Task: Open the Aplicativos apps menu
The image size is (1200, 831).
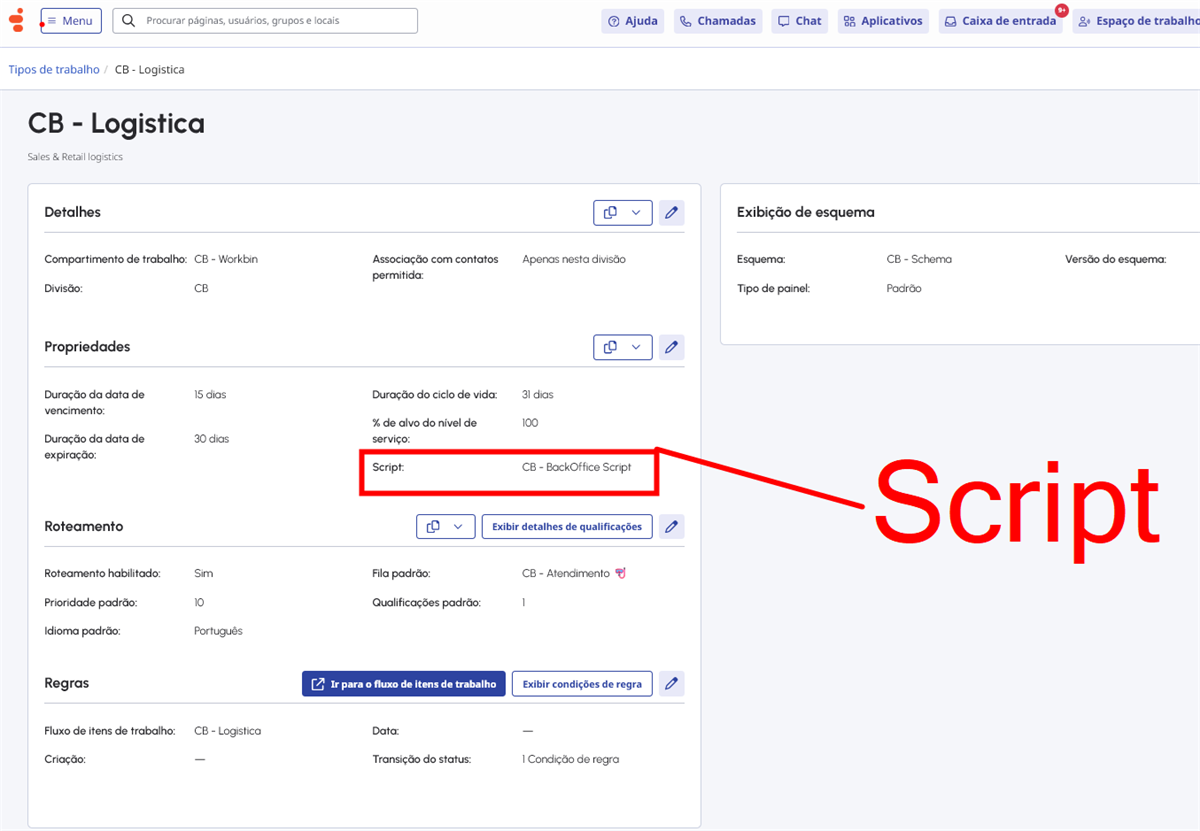Action: 883,21
